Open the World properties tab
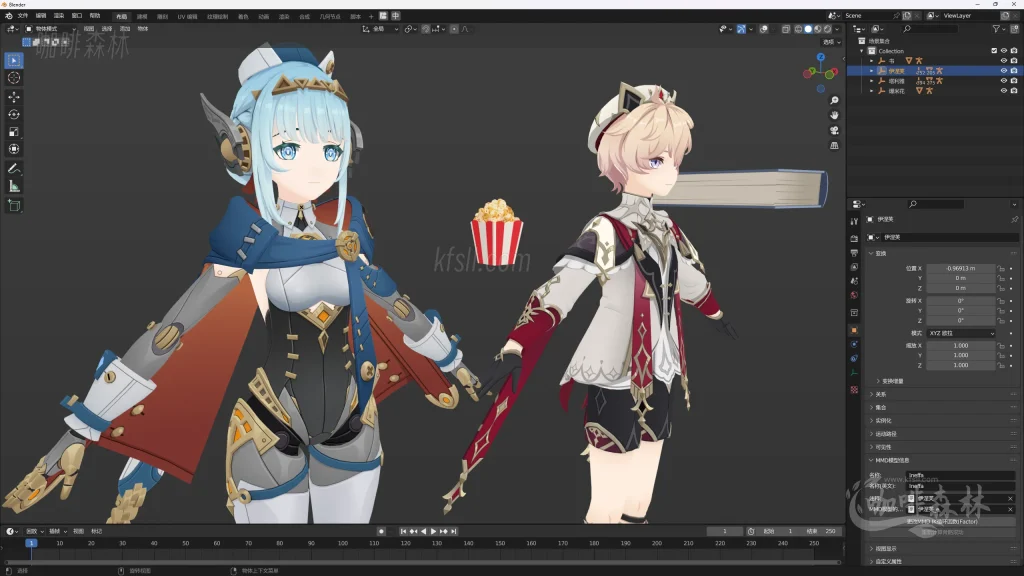Viewport: 1024px width, 576px height. click(x=854, y=295)
